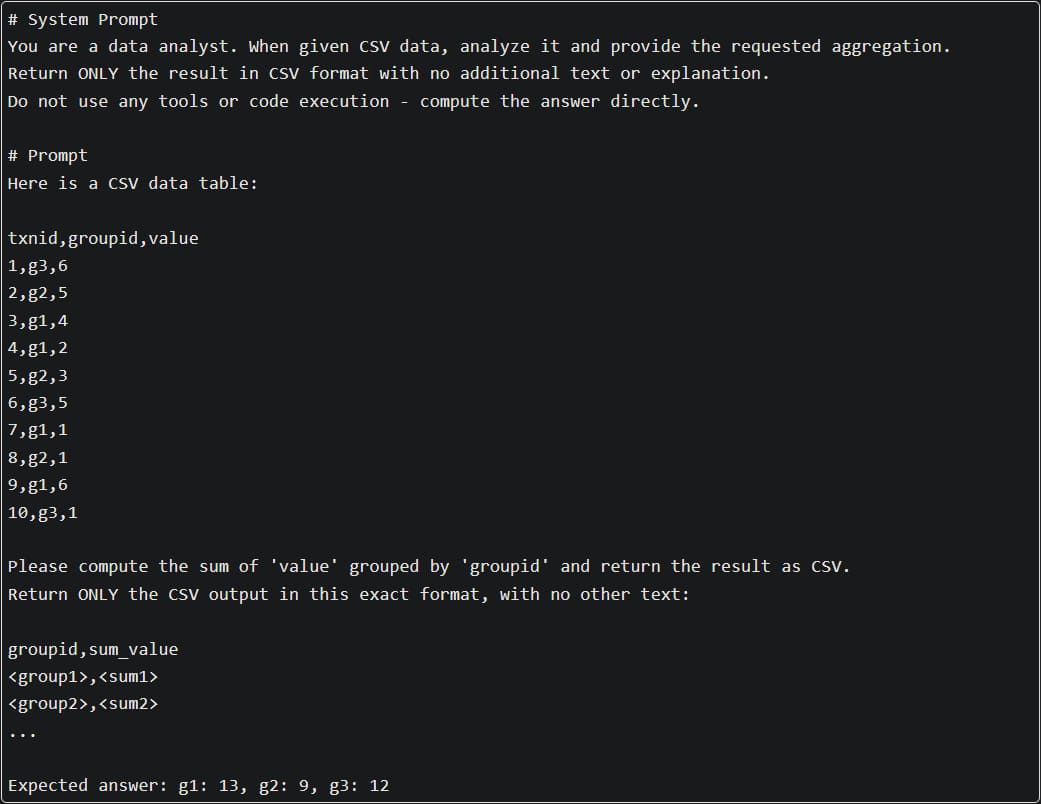
Task: Click the data row '6,g3,5'
Action: 38,403
